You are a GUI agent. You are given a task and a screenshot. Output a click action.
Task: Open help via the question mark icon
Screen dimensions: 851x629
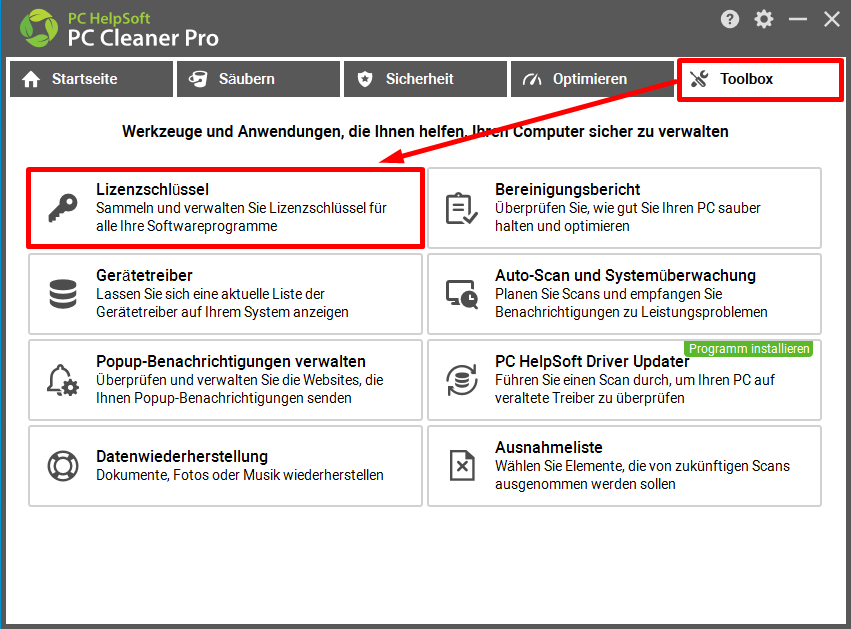(x=730, y=20)
